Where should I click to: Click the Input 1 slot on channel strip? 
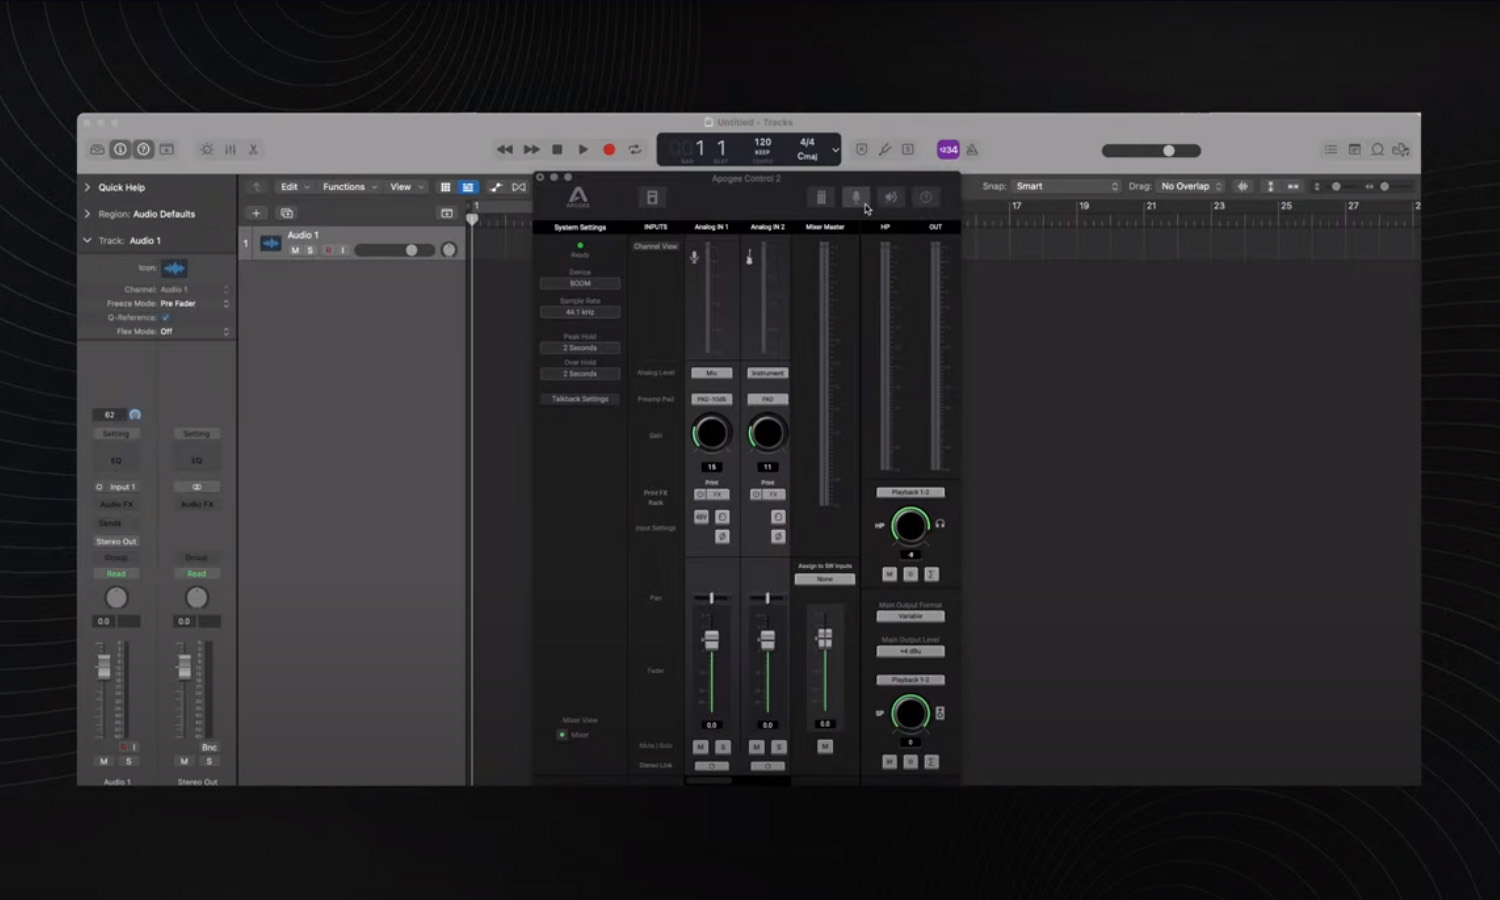click(117, 487)
